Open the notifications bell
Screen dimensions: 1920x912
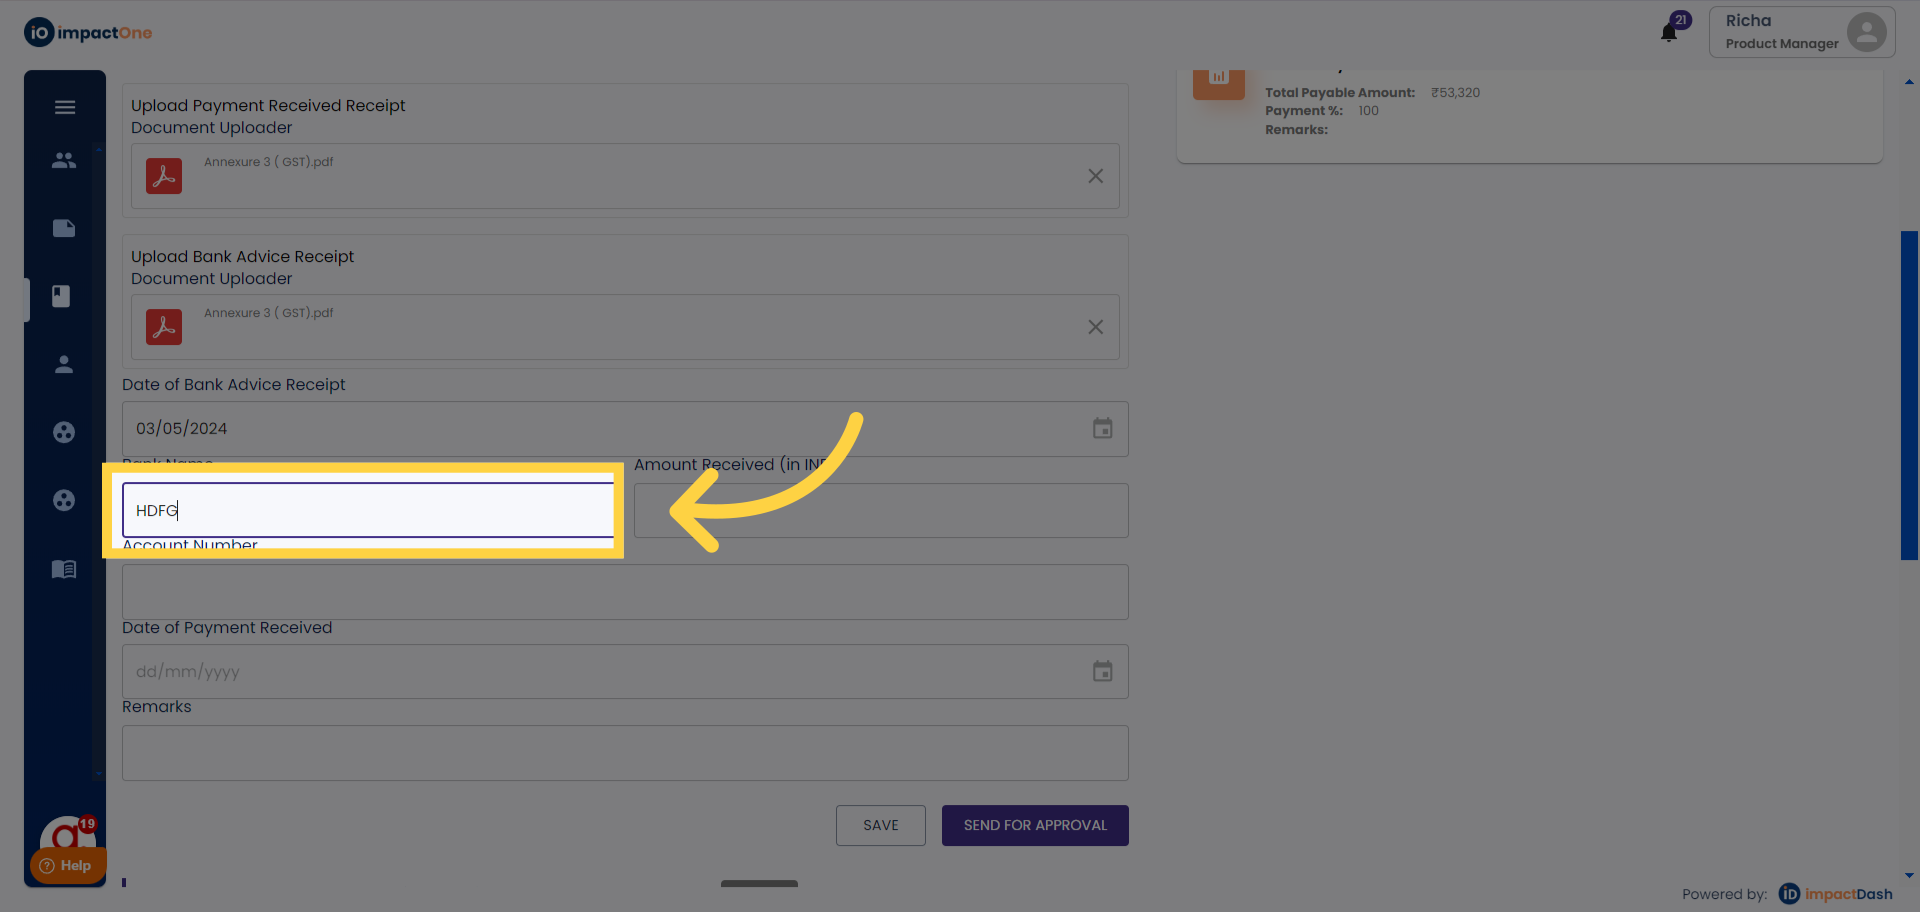1669,32
